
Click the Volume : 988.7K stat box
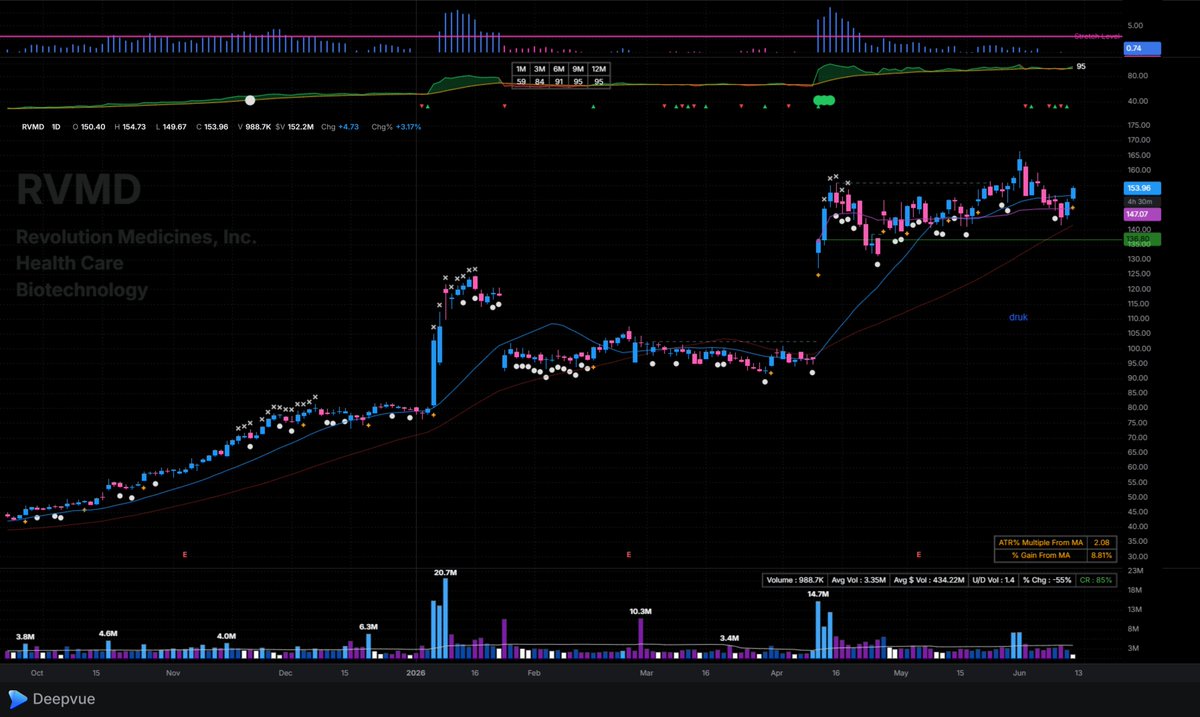[x=794, y=579]
